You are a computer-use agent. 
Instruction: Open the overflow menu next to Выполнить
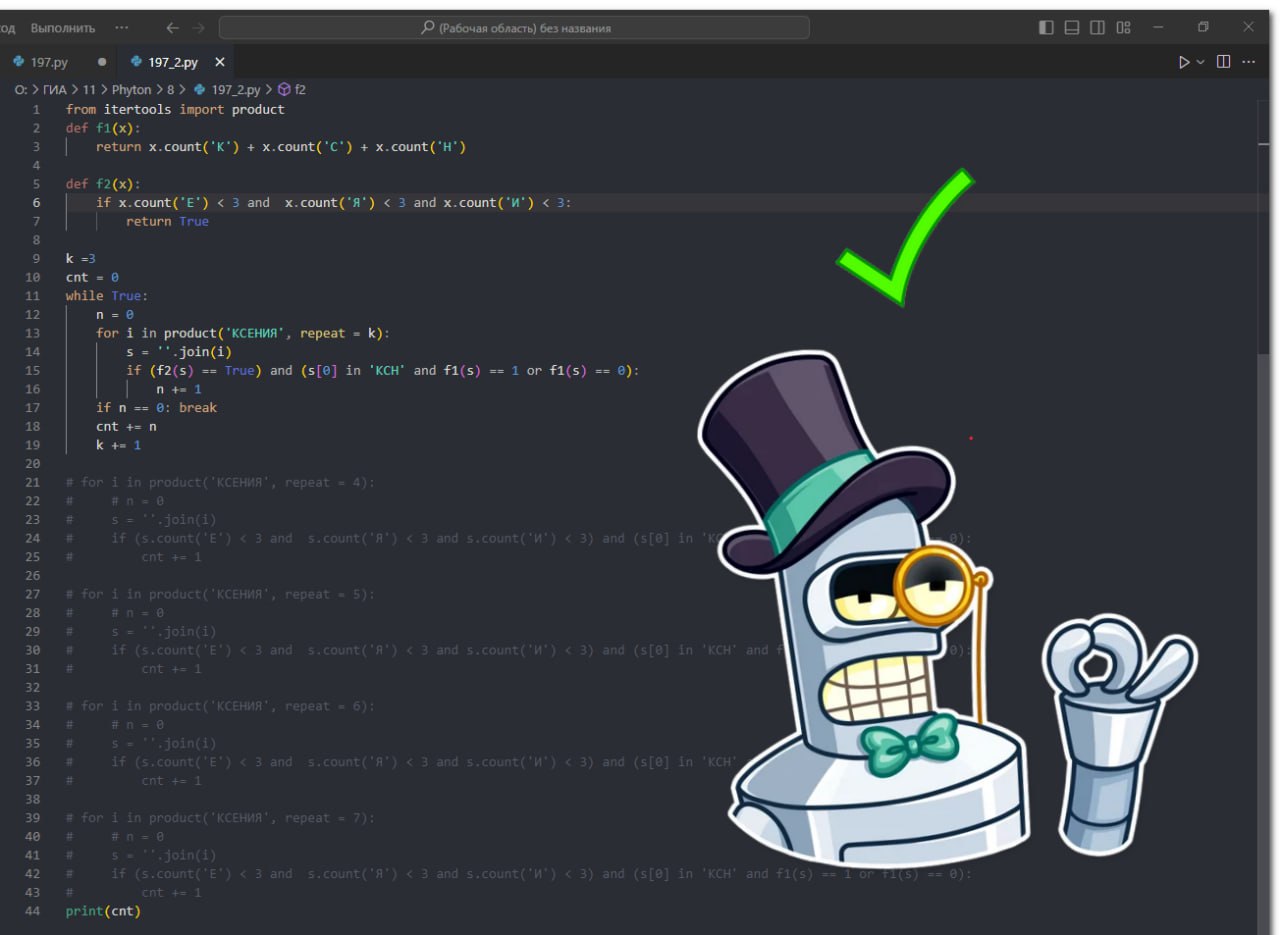tap(122, 28)
